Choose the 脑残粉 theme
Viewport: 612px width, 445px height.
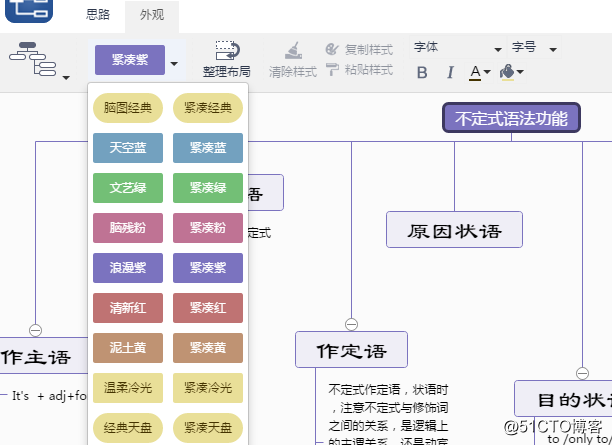[x=128, y=228]
